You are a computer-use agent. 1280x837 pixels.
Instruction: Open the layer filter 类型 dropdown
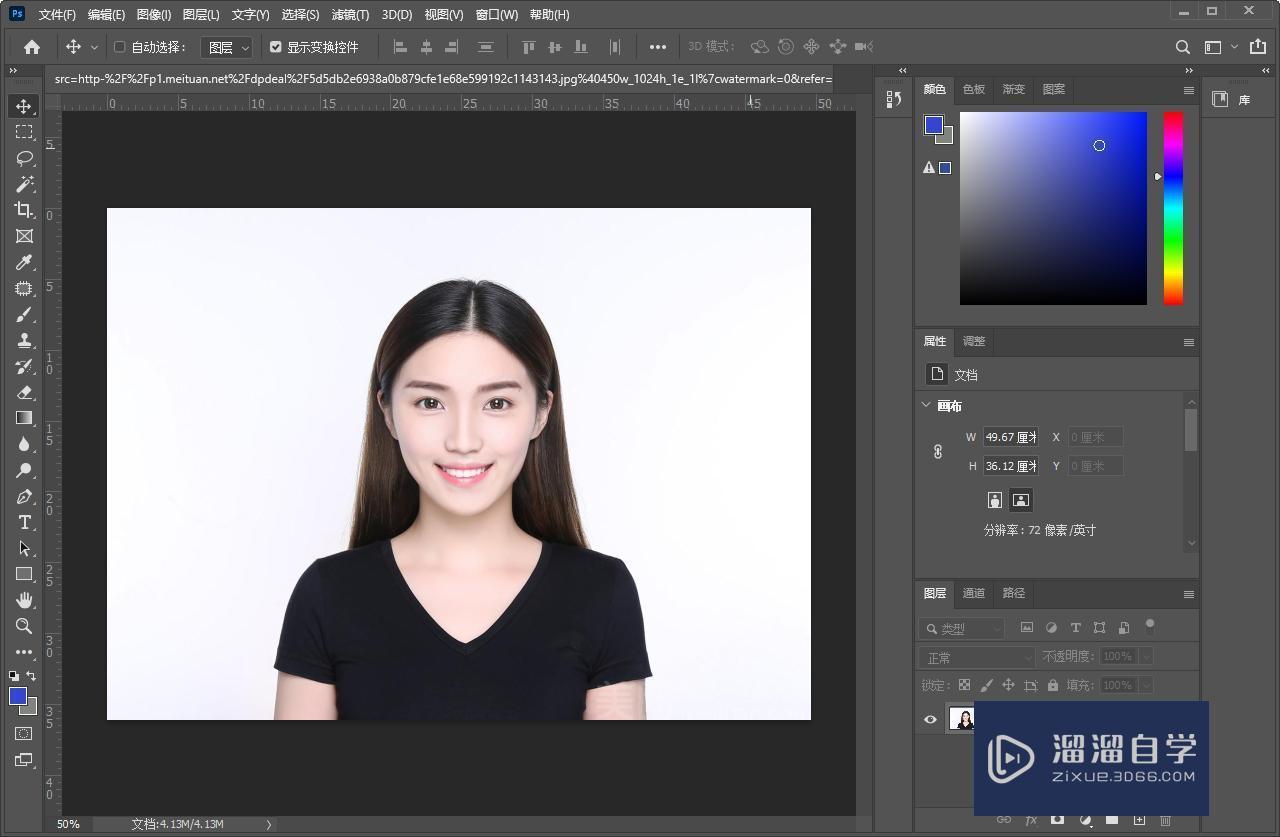pyautogui.click(x=962, y=628)
